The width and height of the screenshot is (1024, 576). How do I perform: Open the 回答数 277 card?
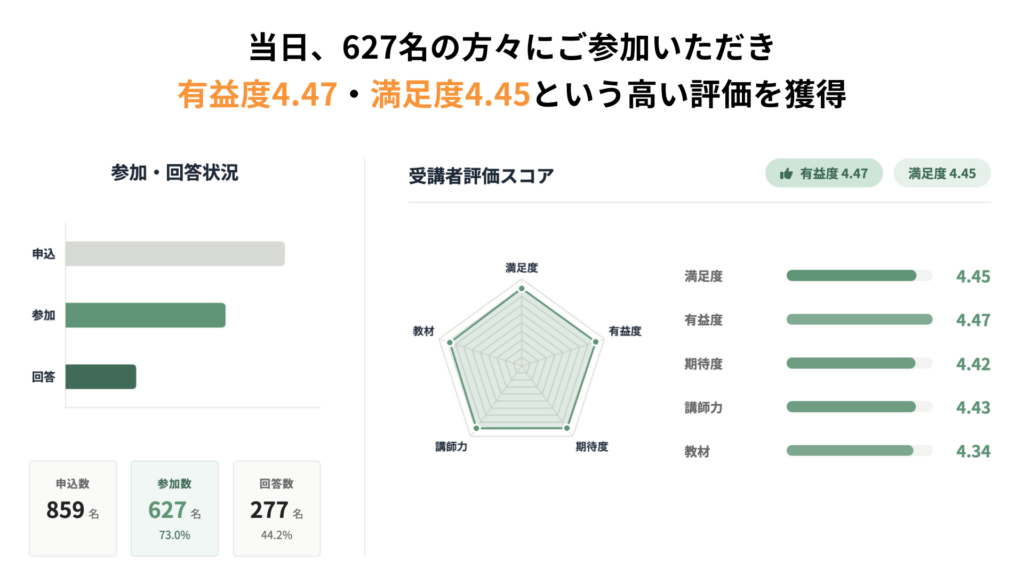click(276, 508)
